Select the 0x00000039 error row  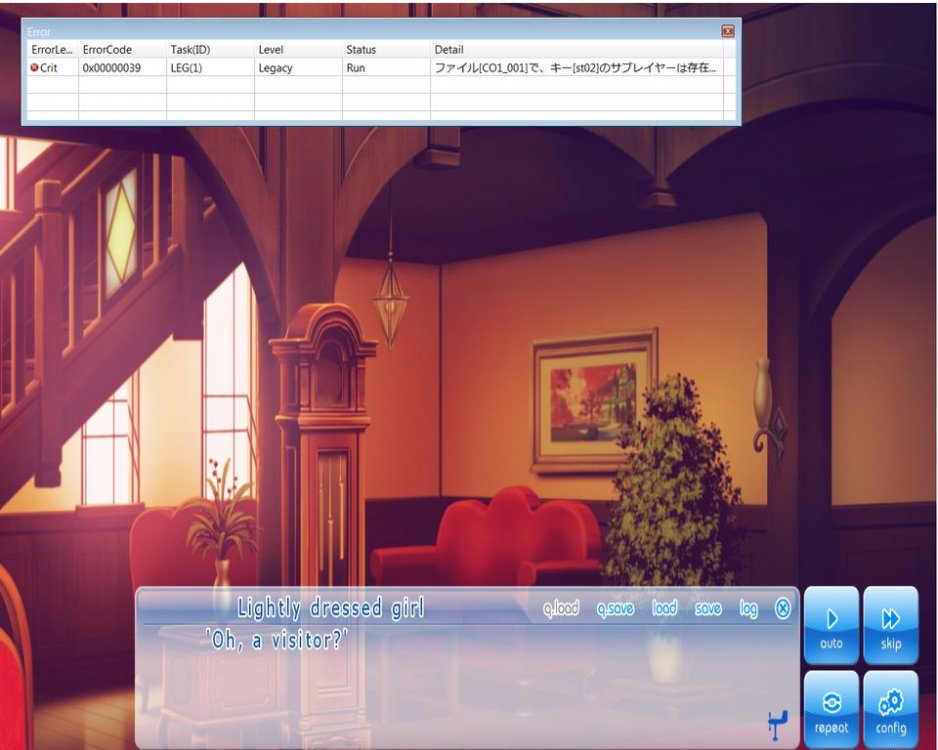[x=113, y=68]
